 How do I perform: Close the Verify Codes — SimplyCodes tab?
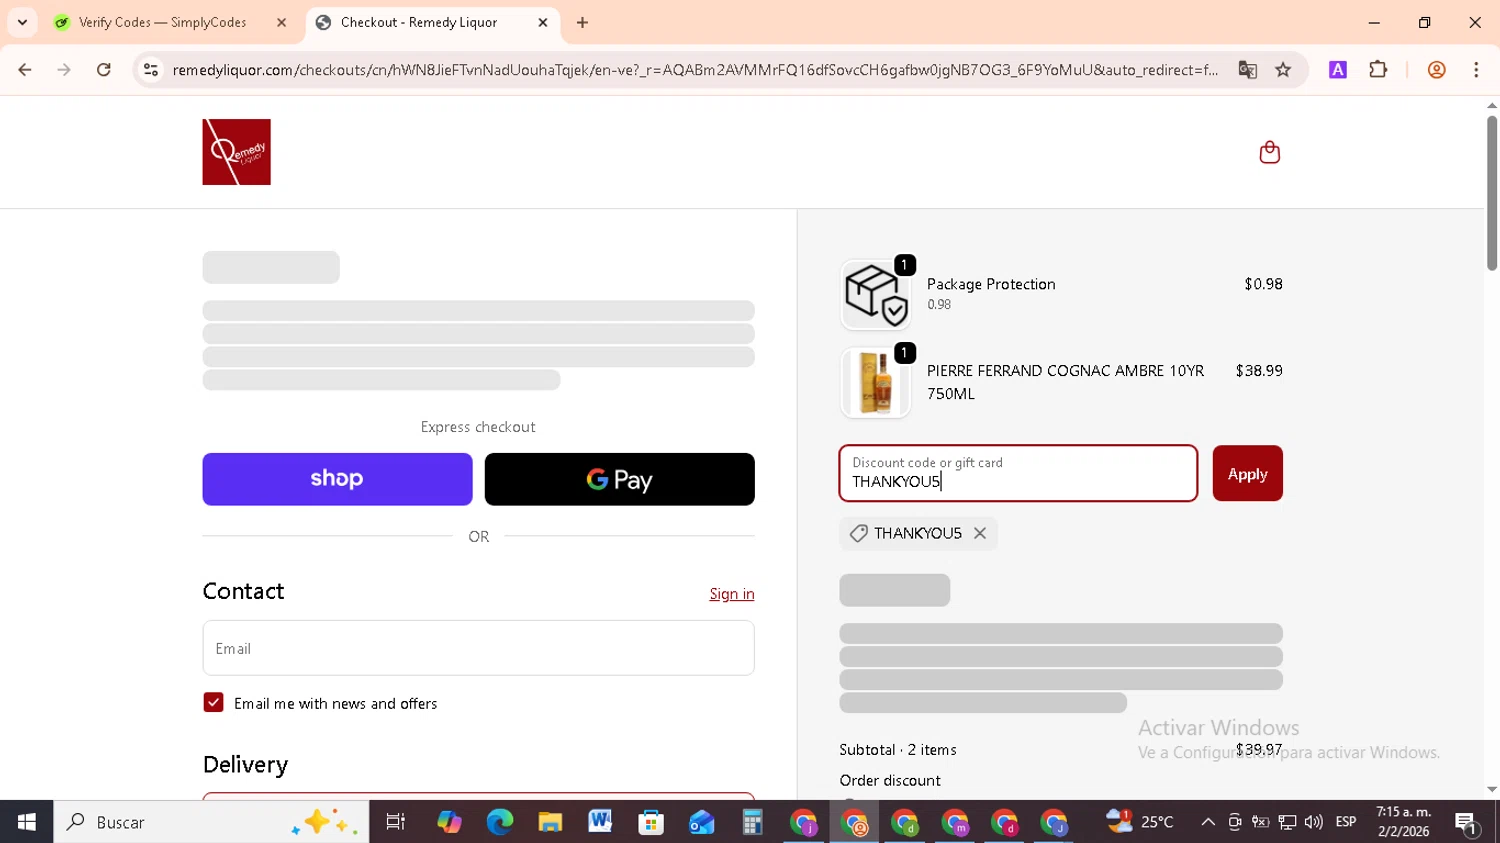[x=281, y=22]
